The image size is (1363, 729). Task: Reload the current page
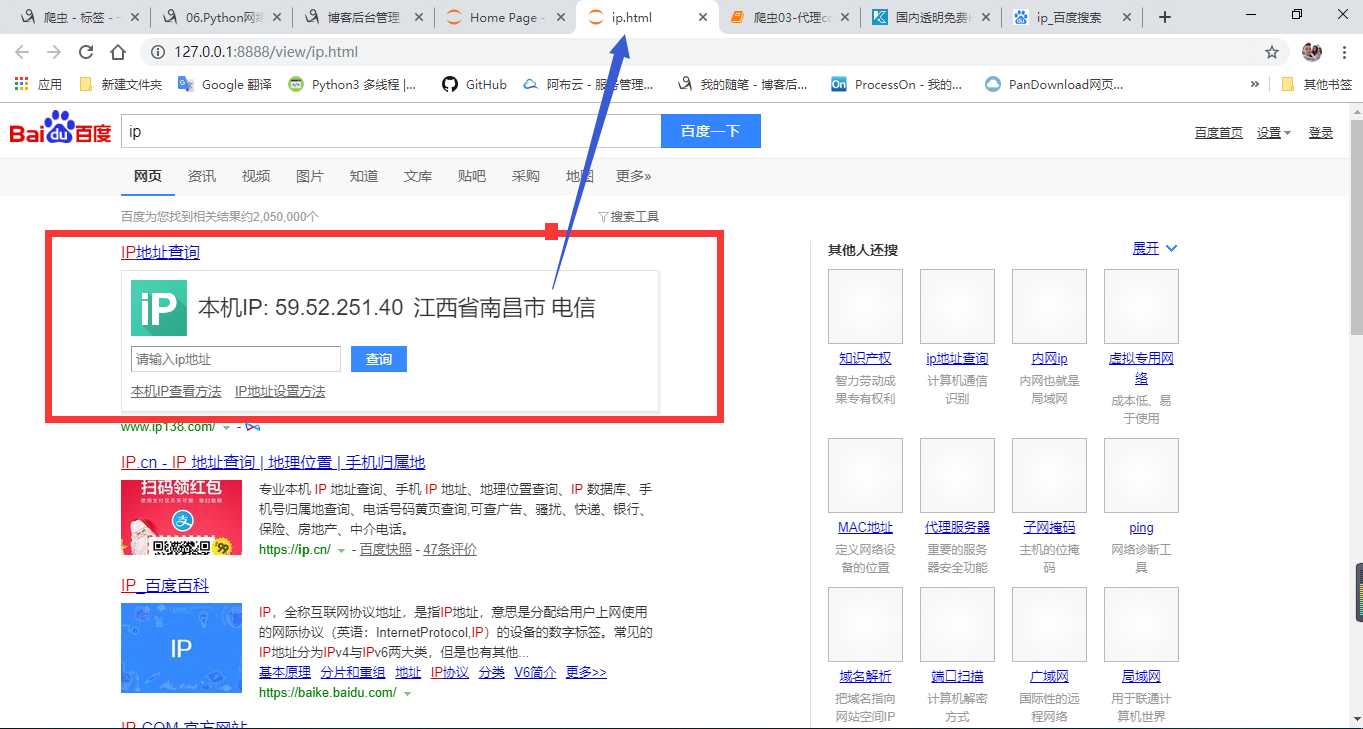point(86,52)
